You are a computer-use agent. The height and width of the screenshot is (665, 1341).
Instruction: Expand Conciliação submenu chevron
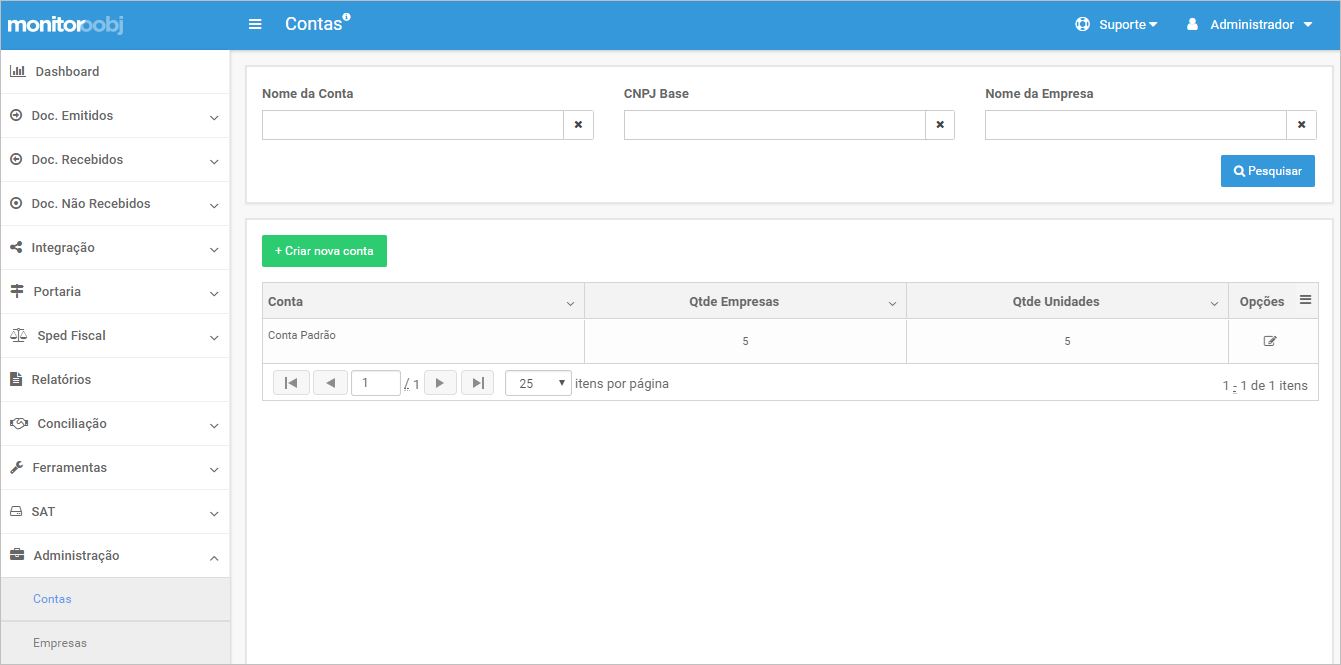tap(214, 426)
